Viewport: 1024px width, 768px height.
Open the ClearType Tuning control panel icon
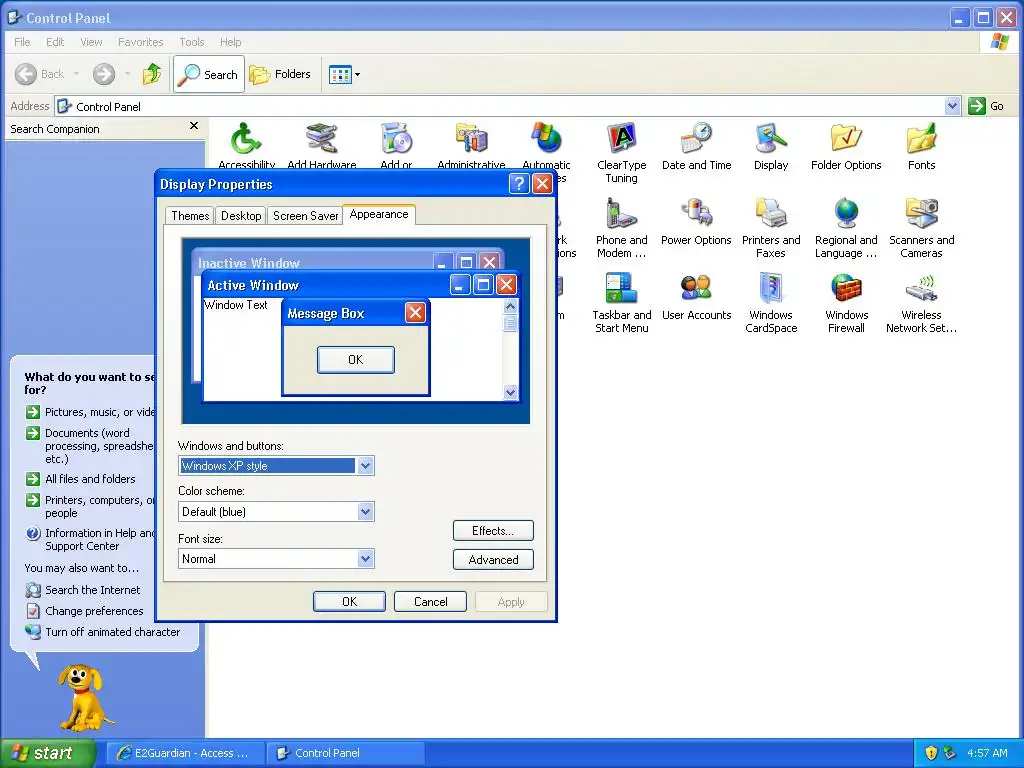tap(621, 152)
